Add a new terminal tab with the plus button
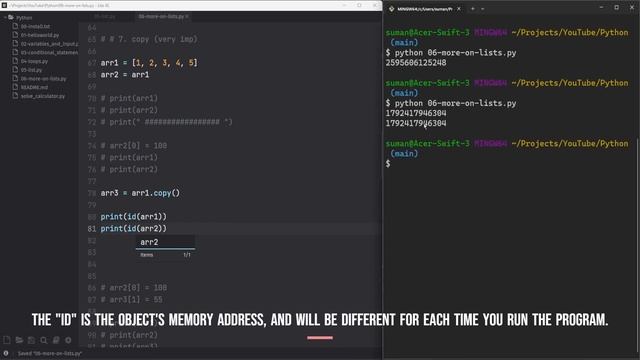Viewport: 640px width, 360px height. tap(473, 9)
